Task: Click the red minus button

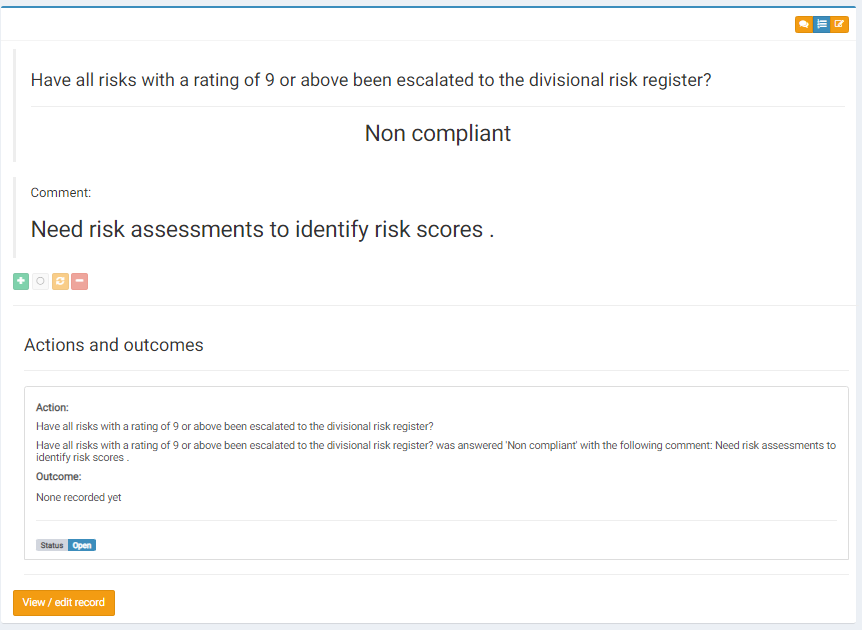Action: tap(79, 281)
